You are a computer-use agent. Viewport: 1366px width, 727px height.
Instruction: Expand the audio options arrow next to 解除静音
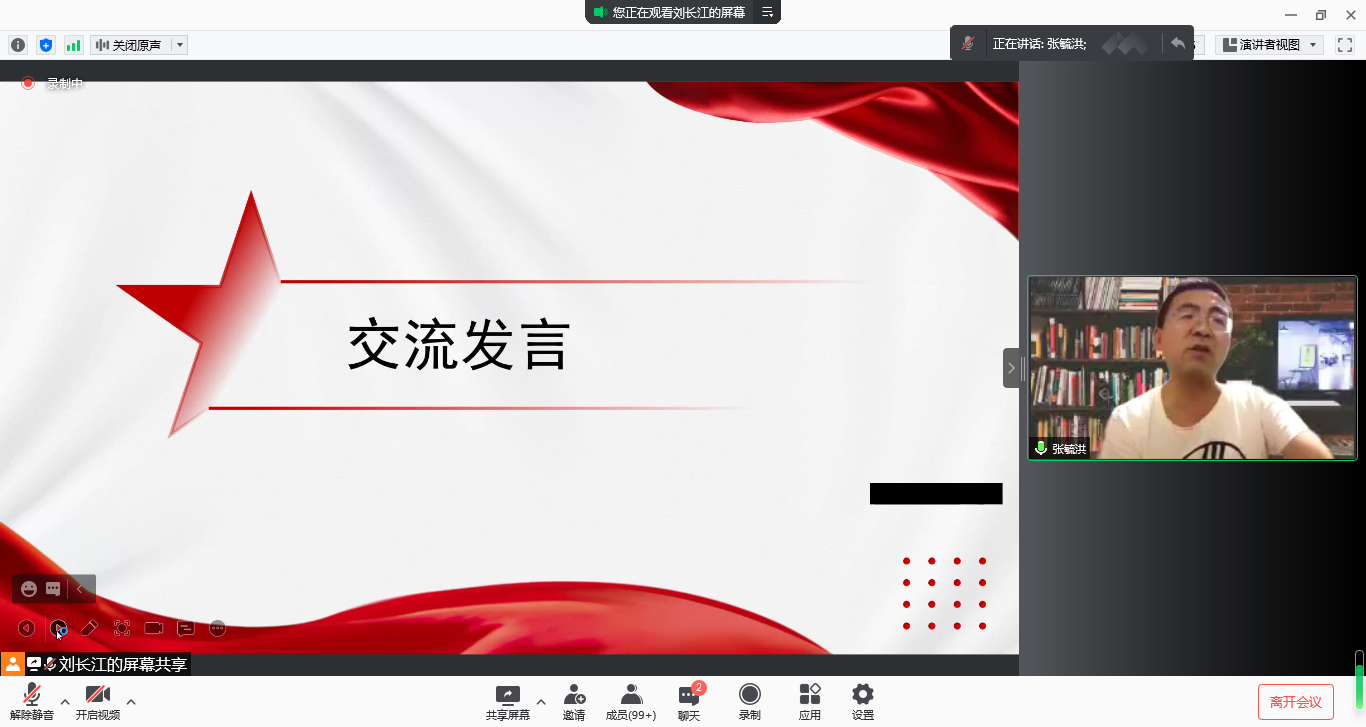point(65,701)
